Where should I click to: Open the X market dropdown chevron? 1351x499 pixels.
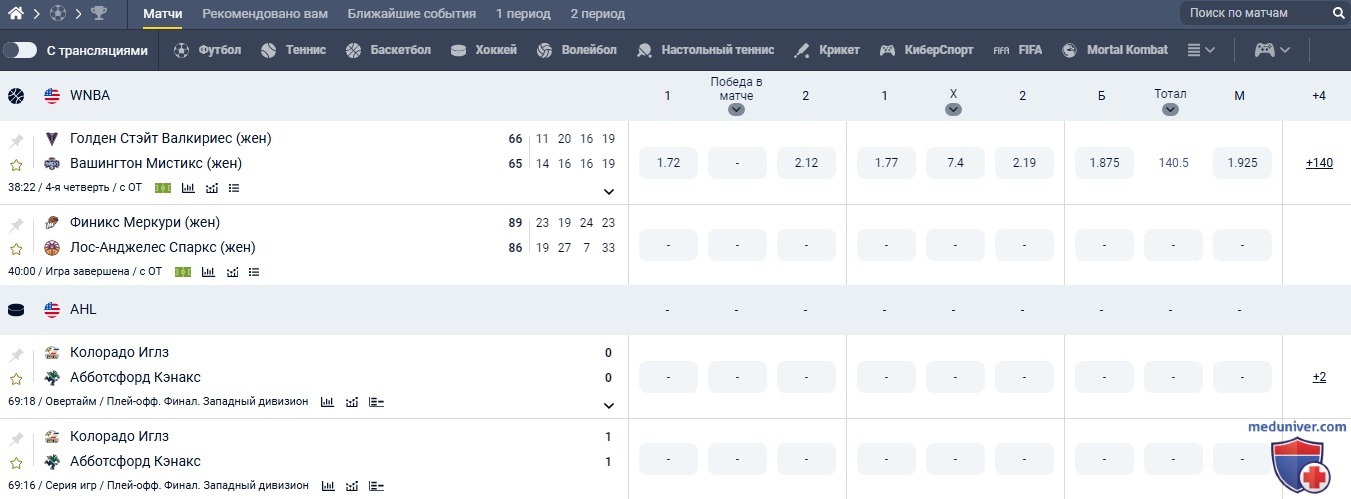click(953, 110)
